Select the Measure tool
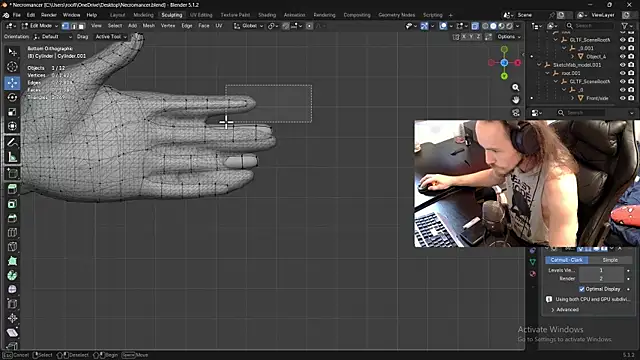 pyautogui.click(x=12, y=157)
